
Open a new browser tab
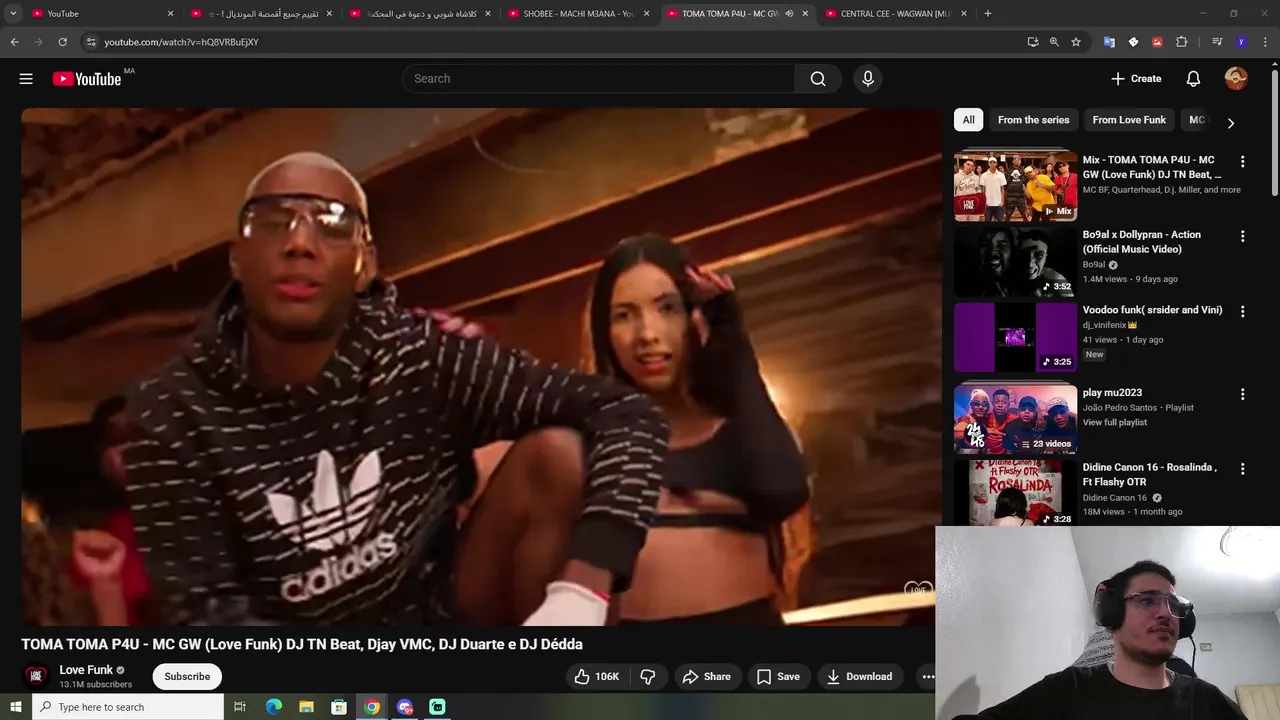tap(987, 14)
